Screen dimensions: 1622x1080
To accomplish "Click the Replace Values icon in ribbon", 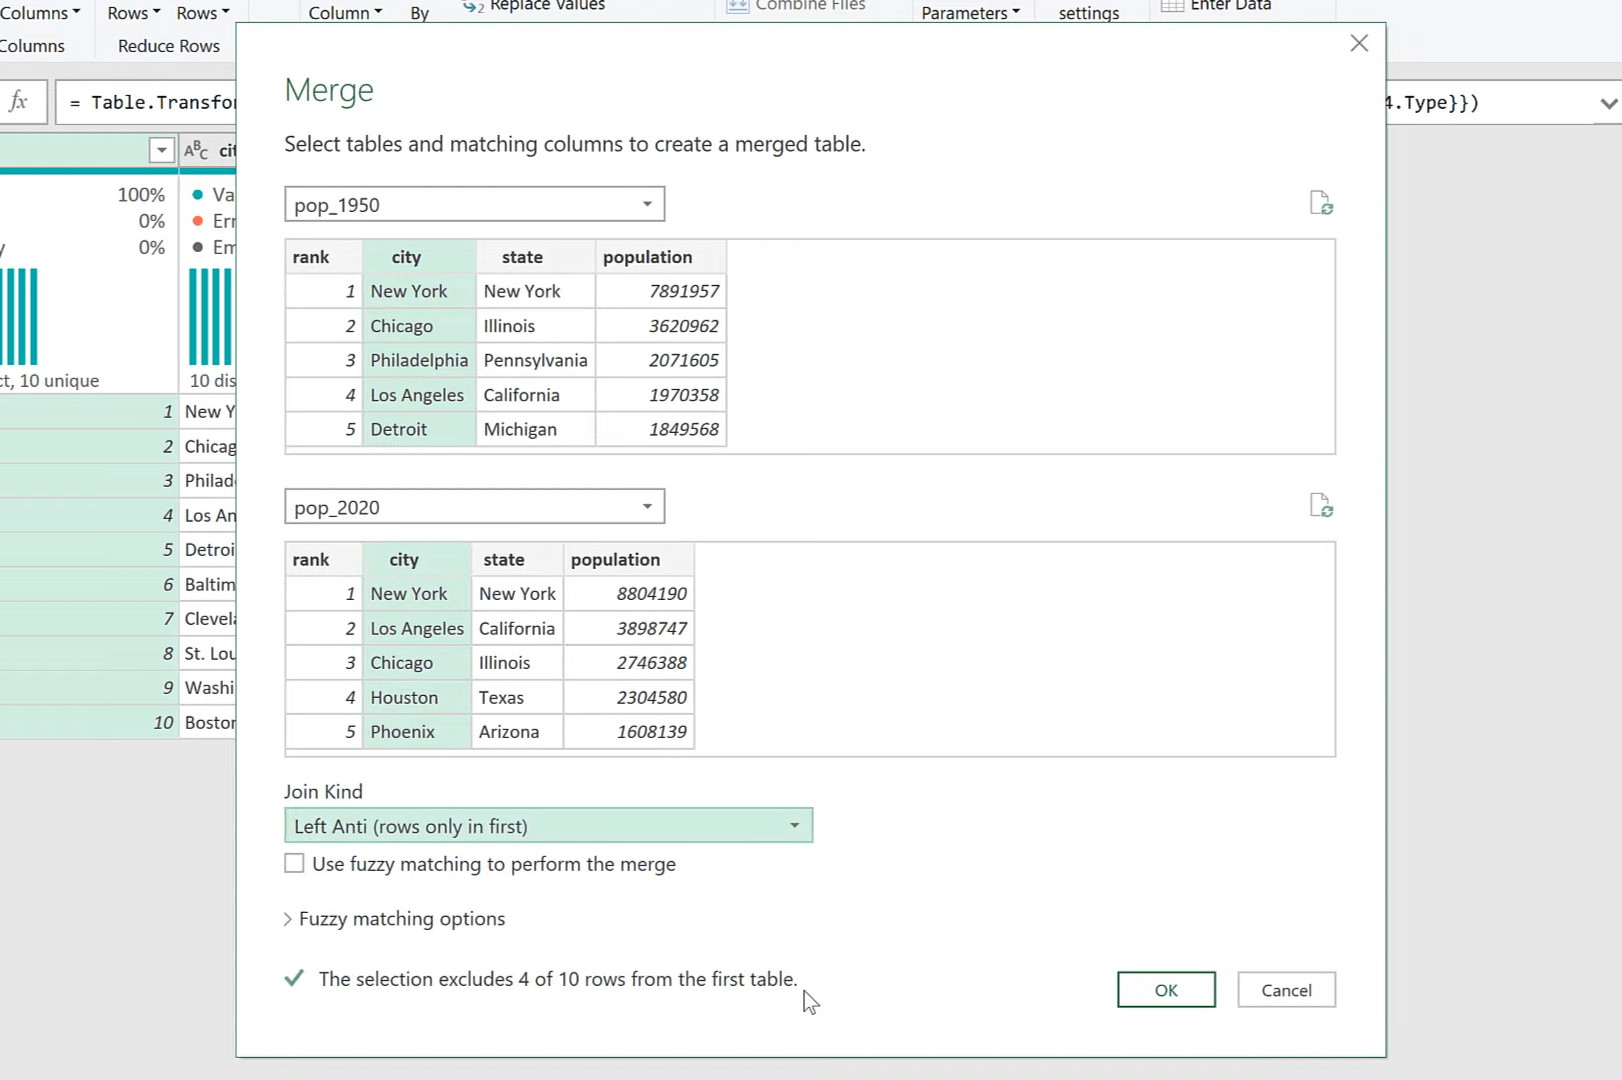I will 473,6.
